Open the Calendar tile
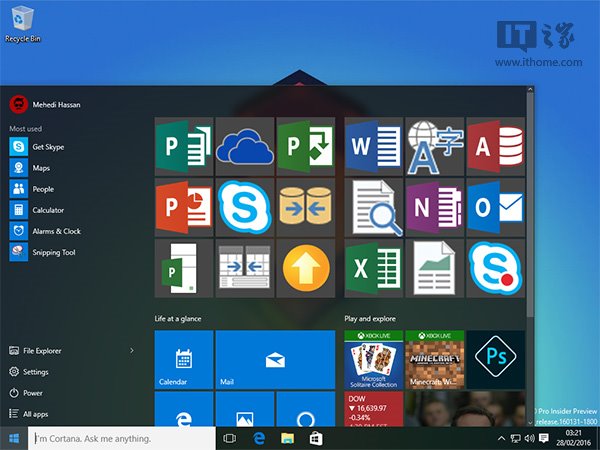600x450 pixels. pyautogui.click(x=184, y=360)
